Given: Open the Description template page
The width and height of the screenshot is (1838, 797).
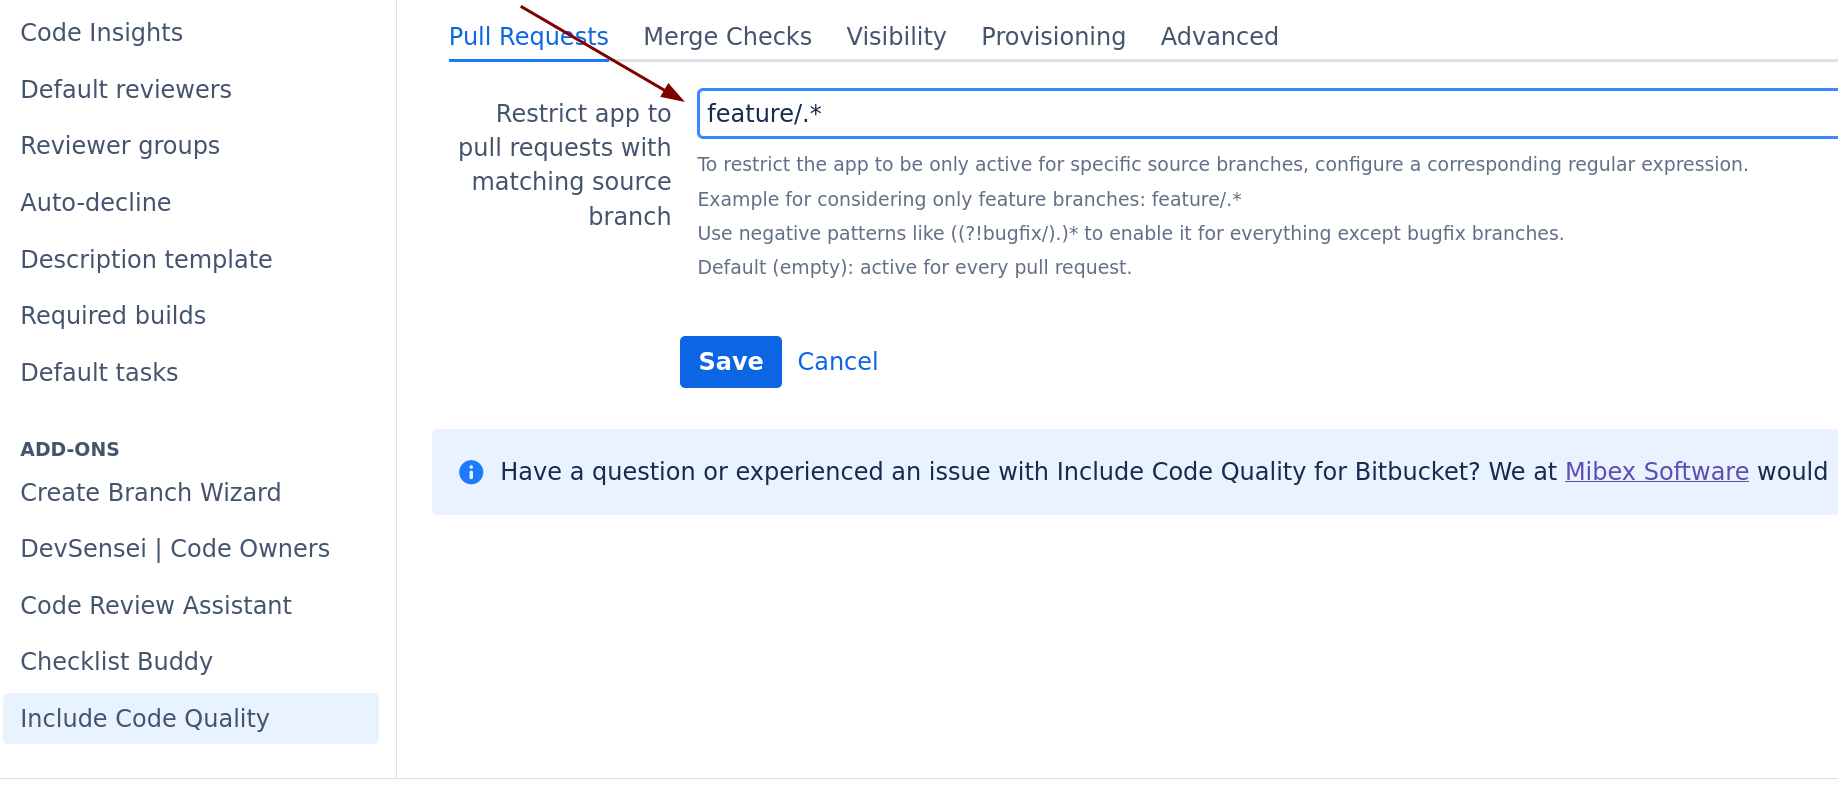Looking at the screenshot, I should point(146,260).
